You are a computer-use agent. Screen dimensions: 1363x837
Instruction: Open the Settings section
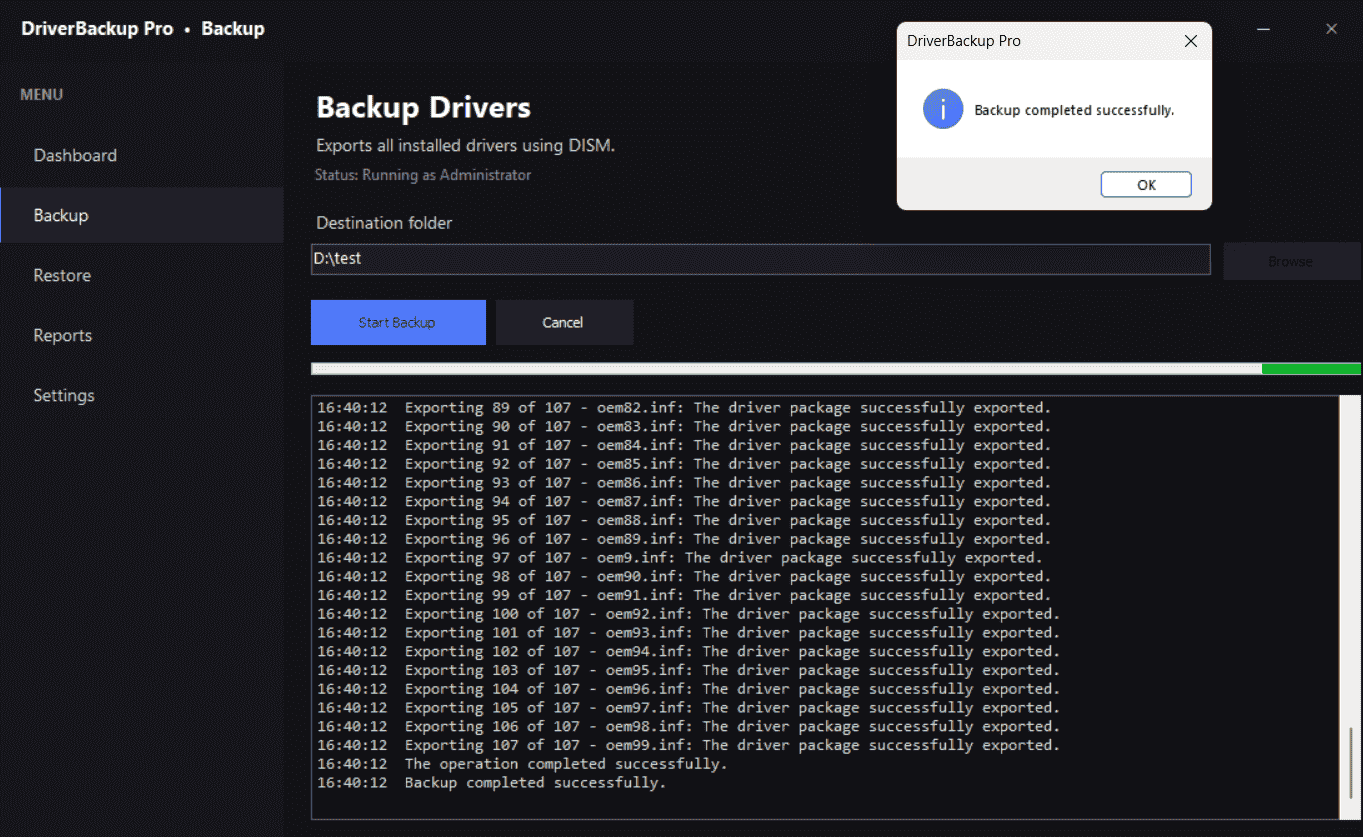click(63, 395)
